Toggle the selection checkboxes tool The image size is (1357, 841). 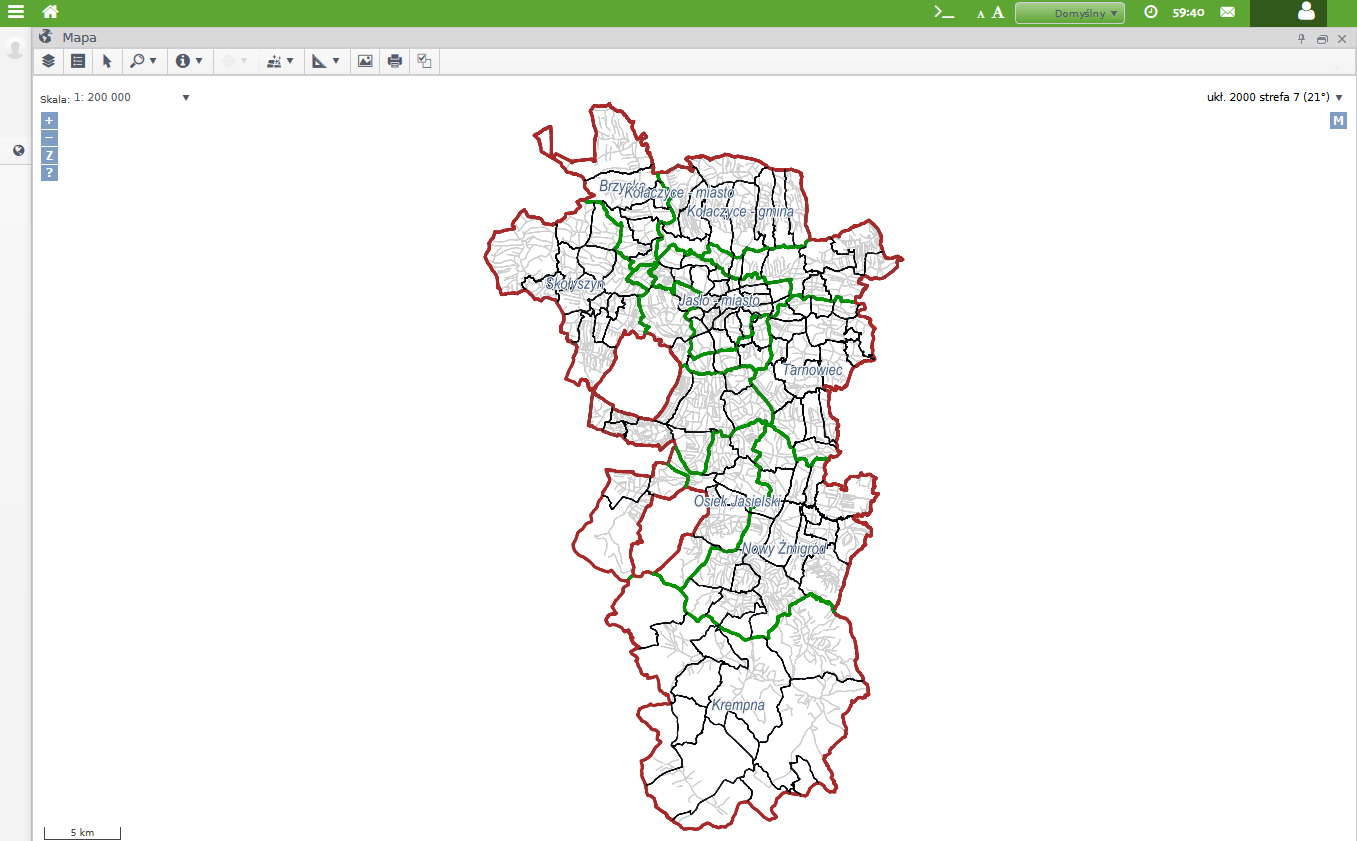click(424, 61)
